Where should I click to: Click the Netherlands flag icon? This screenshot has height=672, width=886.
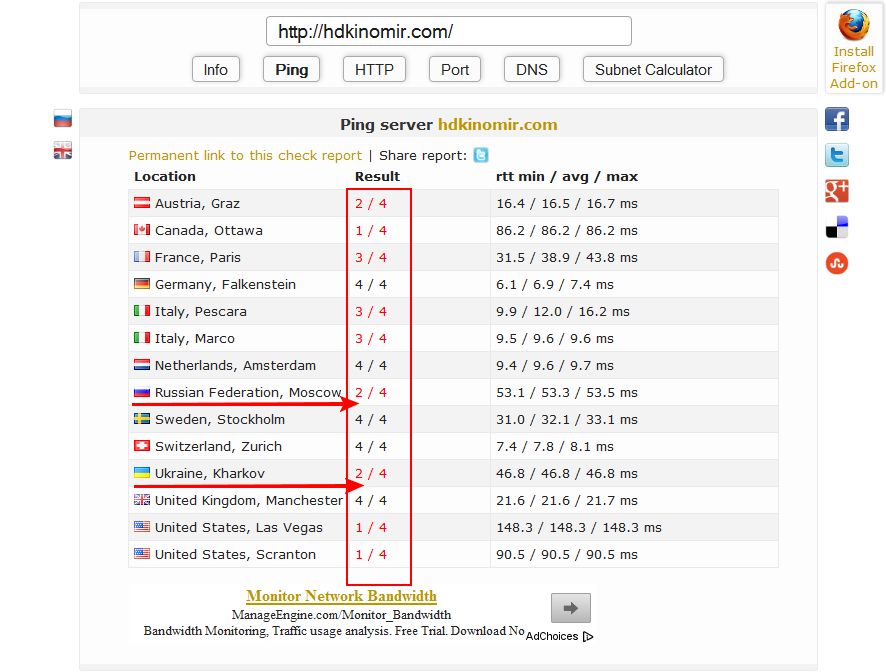(142, 365)
